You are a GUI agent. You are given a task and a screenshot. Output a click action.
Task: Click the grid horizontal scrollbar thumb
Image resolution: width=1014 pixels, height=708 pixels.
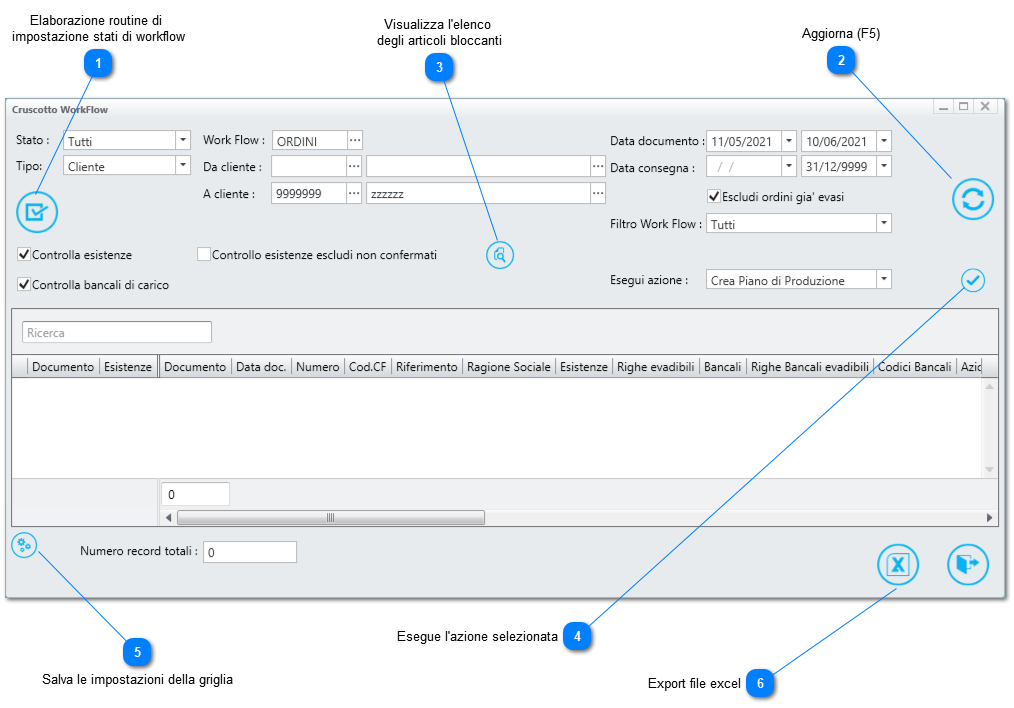(x=330, y=517)
